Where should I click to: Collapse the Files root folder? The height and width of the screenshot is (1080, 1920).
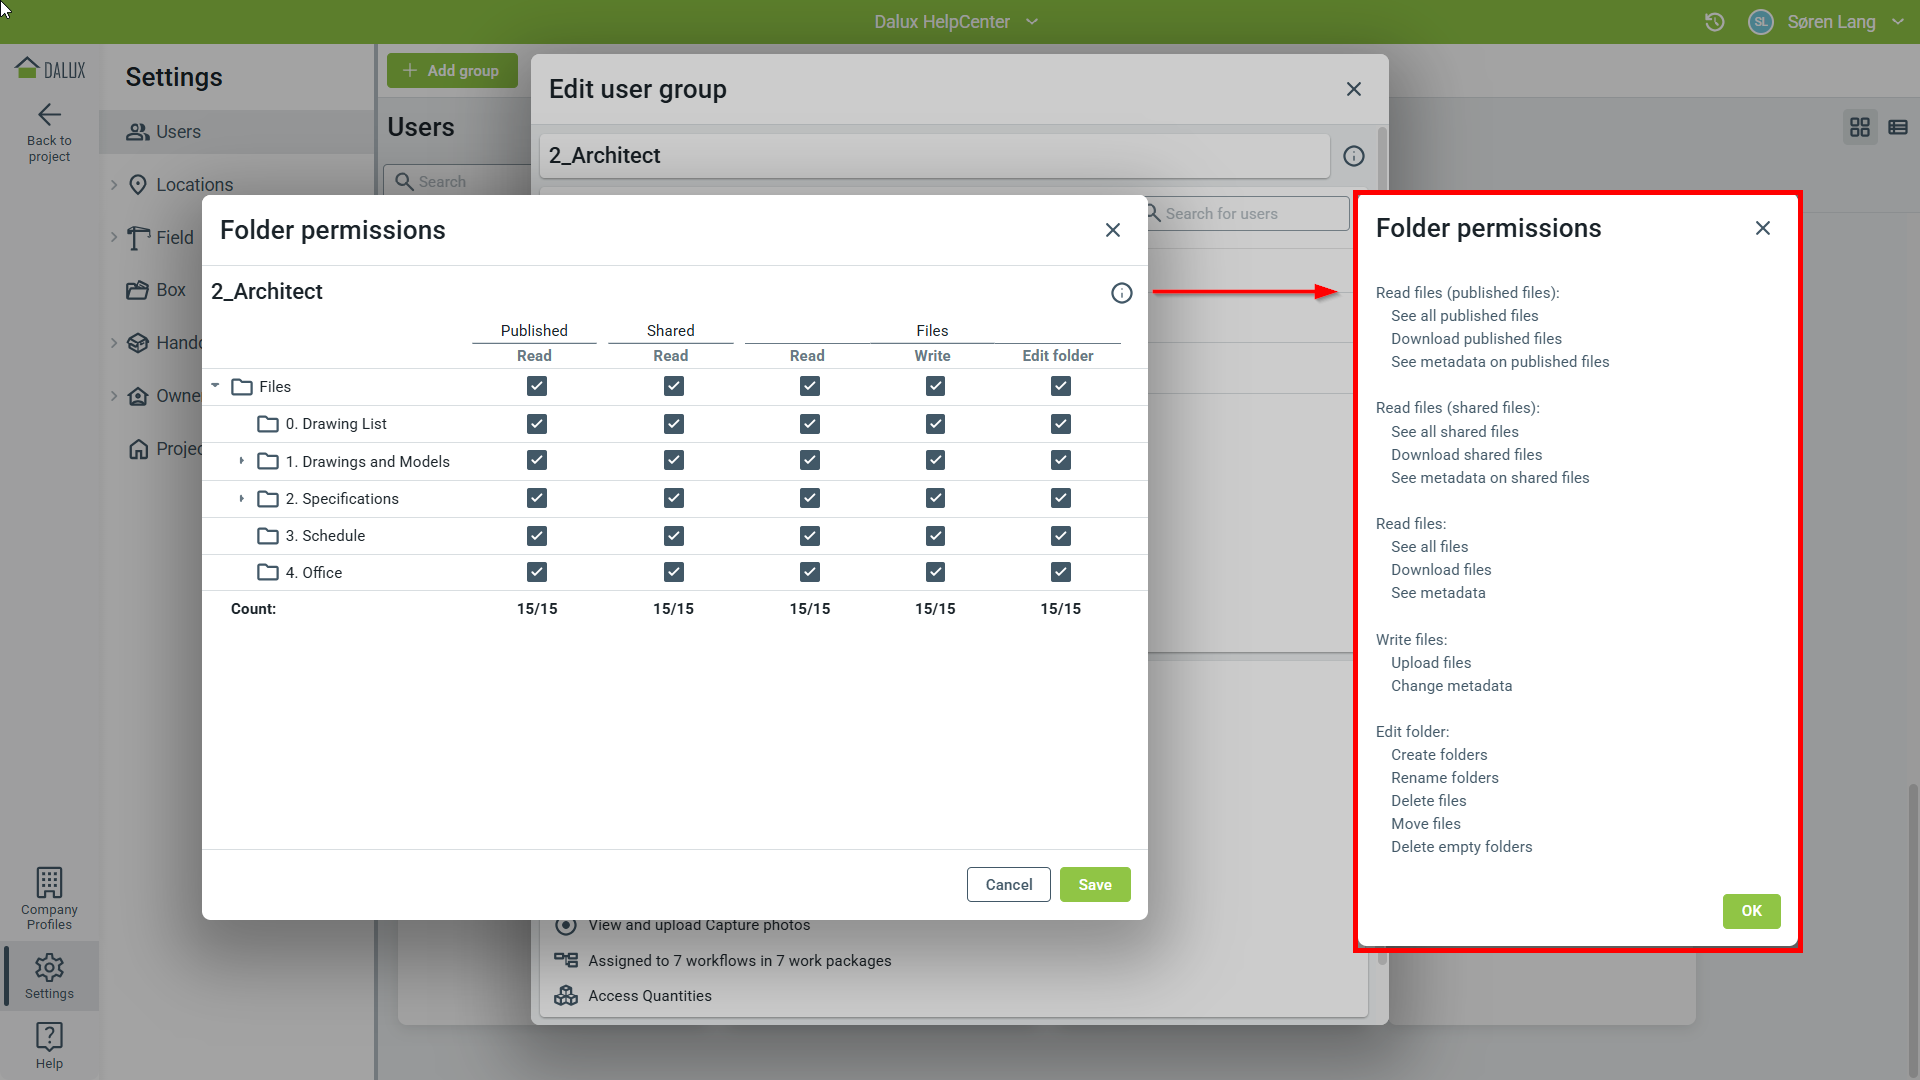coord(215,386)
